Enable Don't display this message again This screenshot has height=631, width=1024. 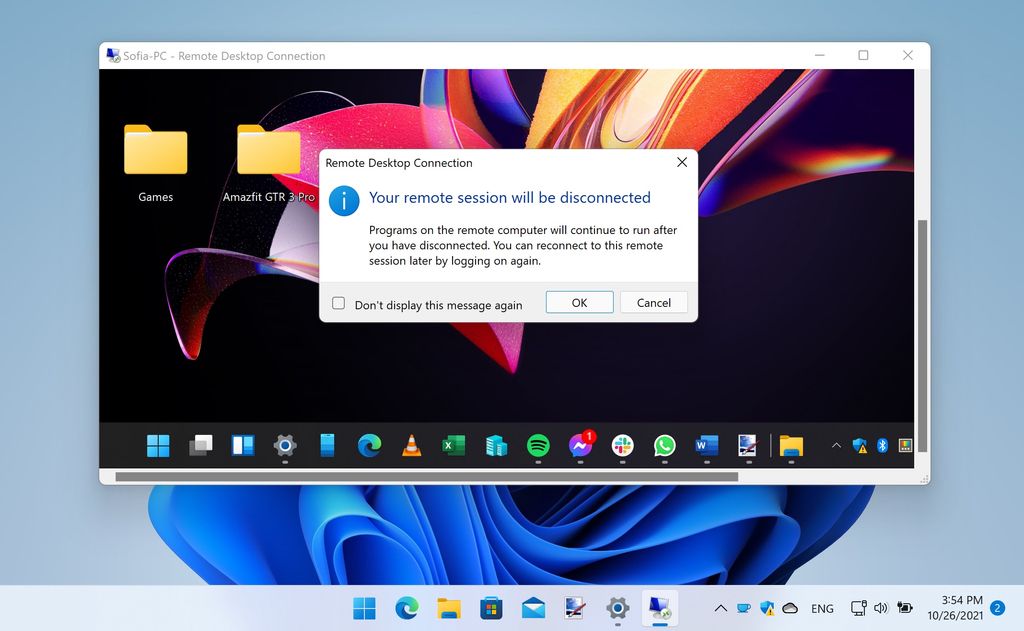(x=338, y=302)
